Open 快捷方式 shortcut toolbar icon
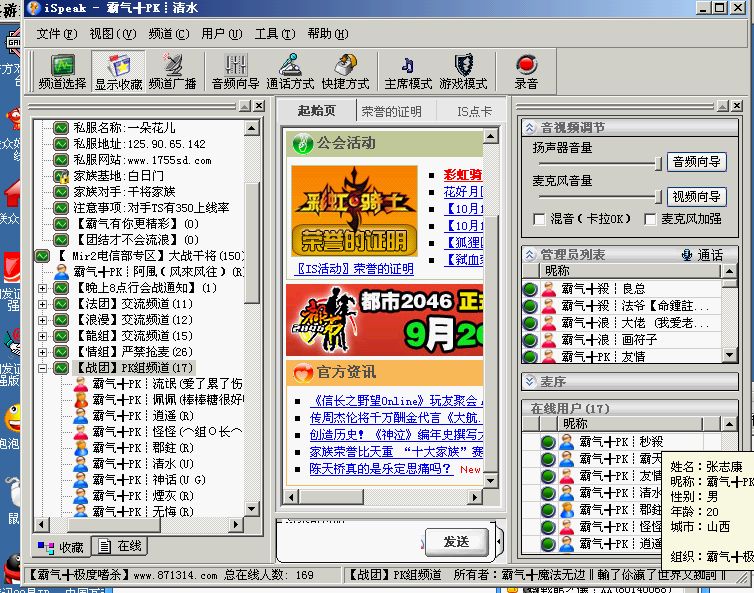 (x=345, y=73)
